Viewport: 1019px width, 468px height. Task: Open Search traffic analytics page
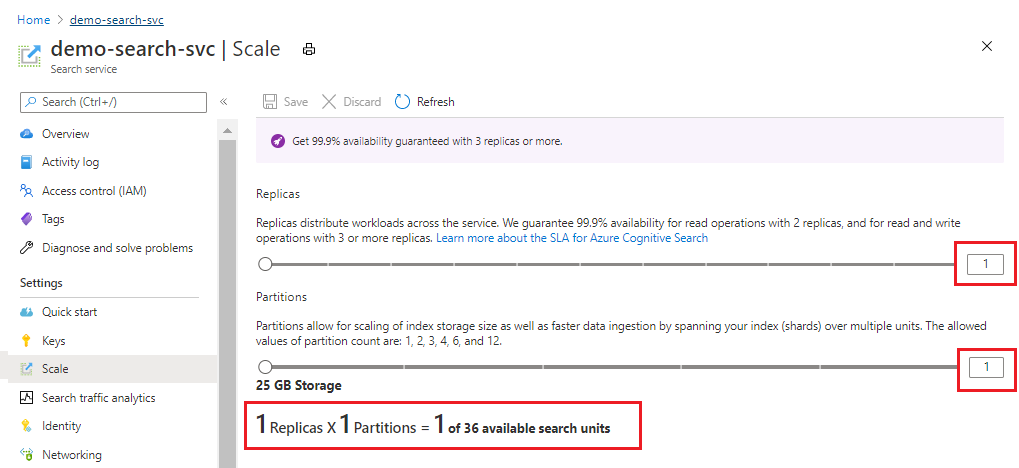(x=98, y=398)
